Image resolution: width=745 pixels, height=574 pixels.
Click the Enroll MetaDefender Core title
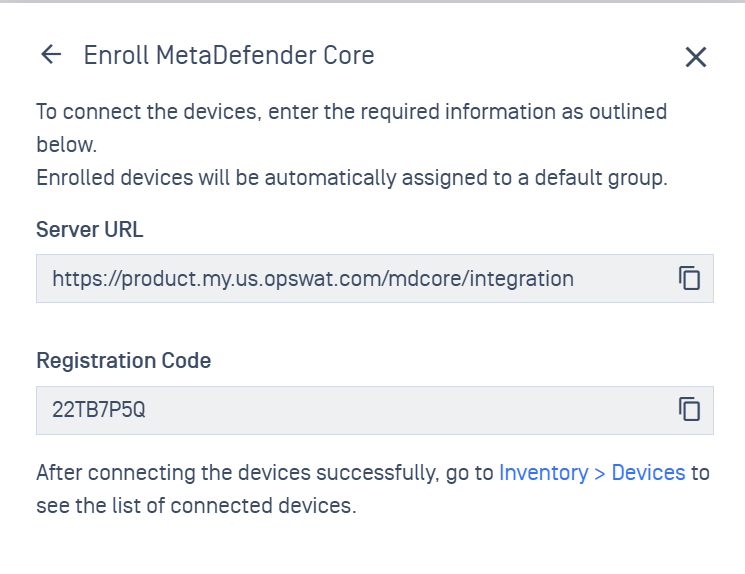coord(229,55)
